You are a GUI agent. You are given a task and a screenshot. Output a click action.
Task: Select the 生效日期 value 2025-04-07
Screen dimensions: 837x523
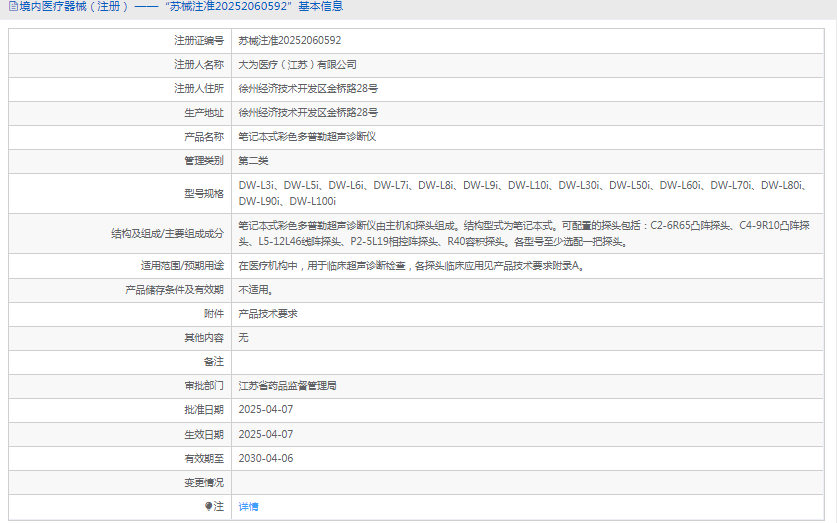click(x=266, y=434)
